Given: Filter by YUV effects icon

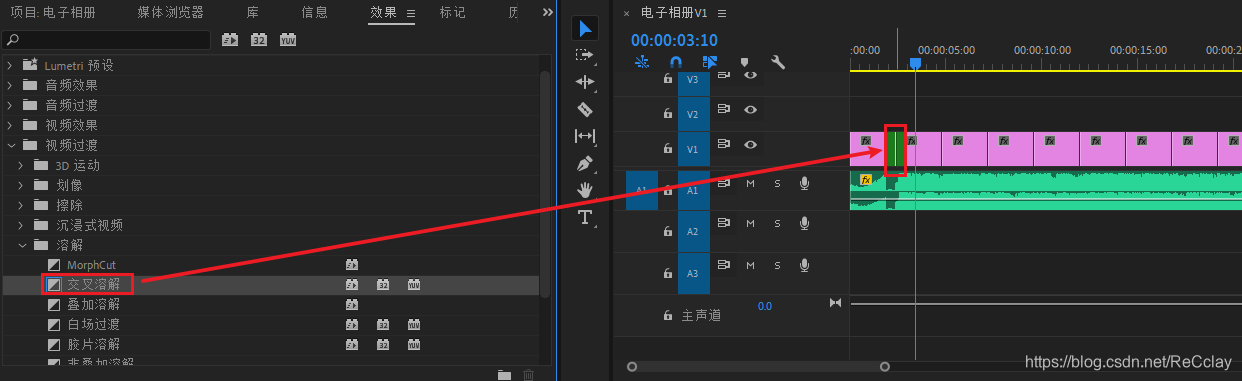Looking at the screenshot, I should [288, 40].
